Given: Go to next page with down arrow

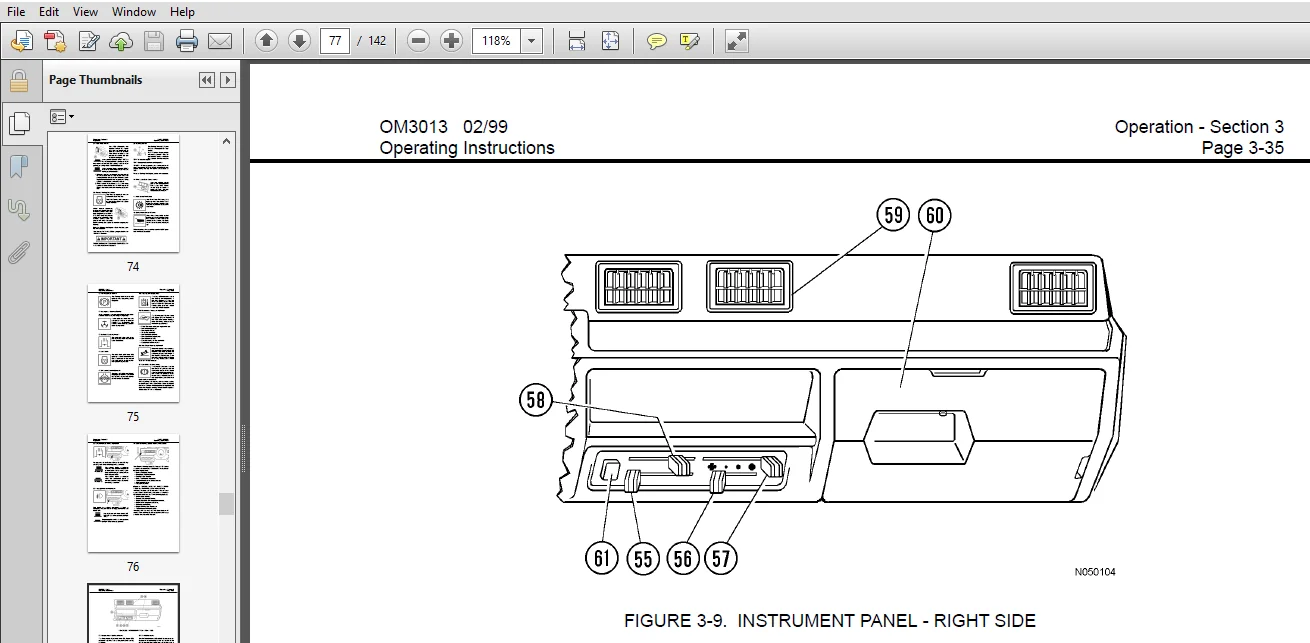Looking at the screenshot, I should (x=299, y=41).
